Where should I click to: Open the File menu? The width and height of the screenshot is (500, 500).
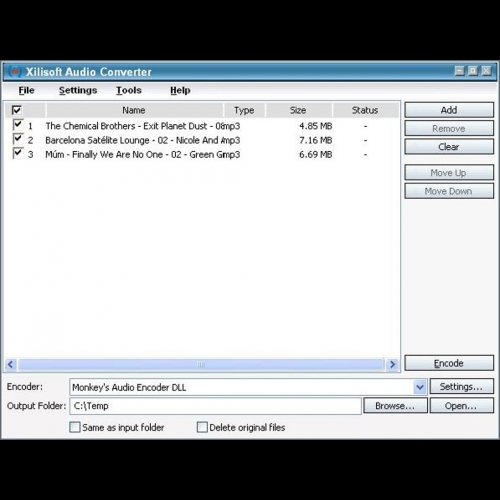click(26, 90)
